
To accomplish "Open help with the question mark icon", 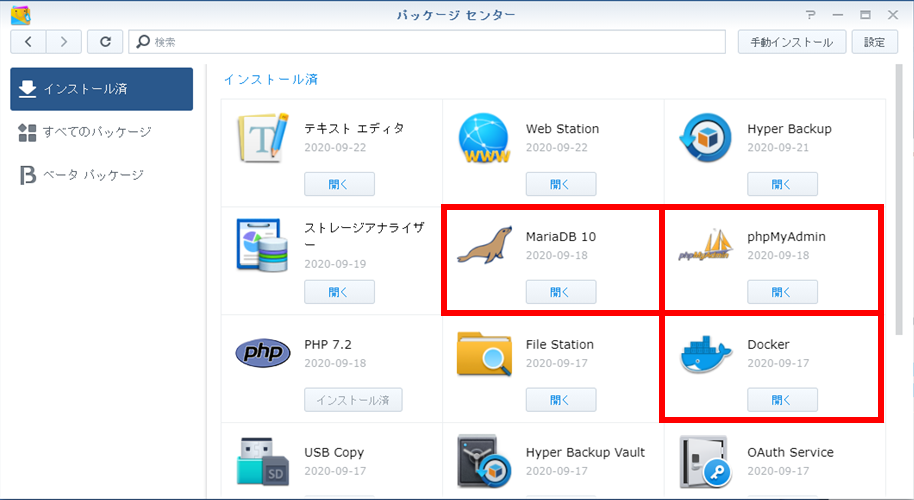I will [x=810, y=15].
